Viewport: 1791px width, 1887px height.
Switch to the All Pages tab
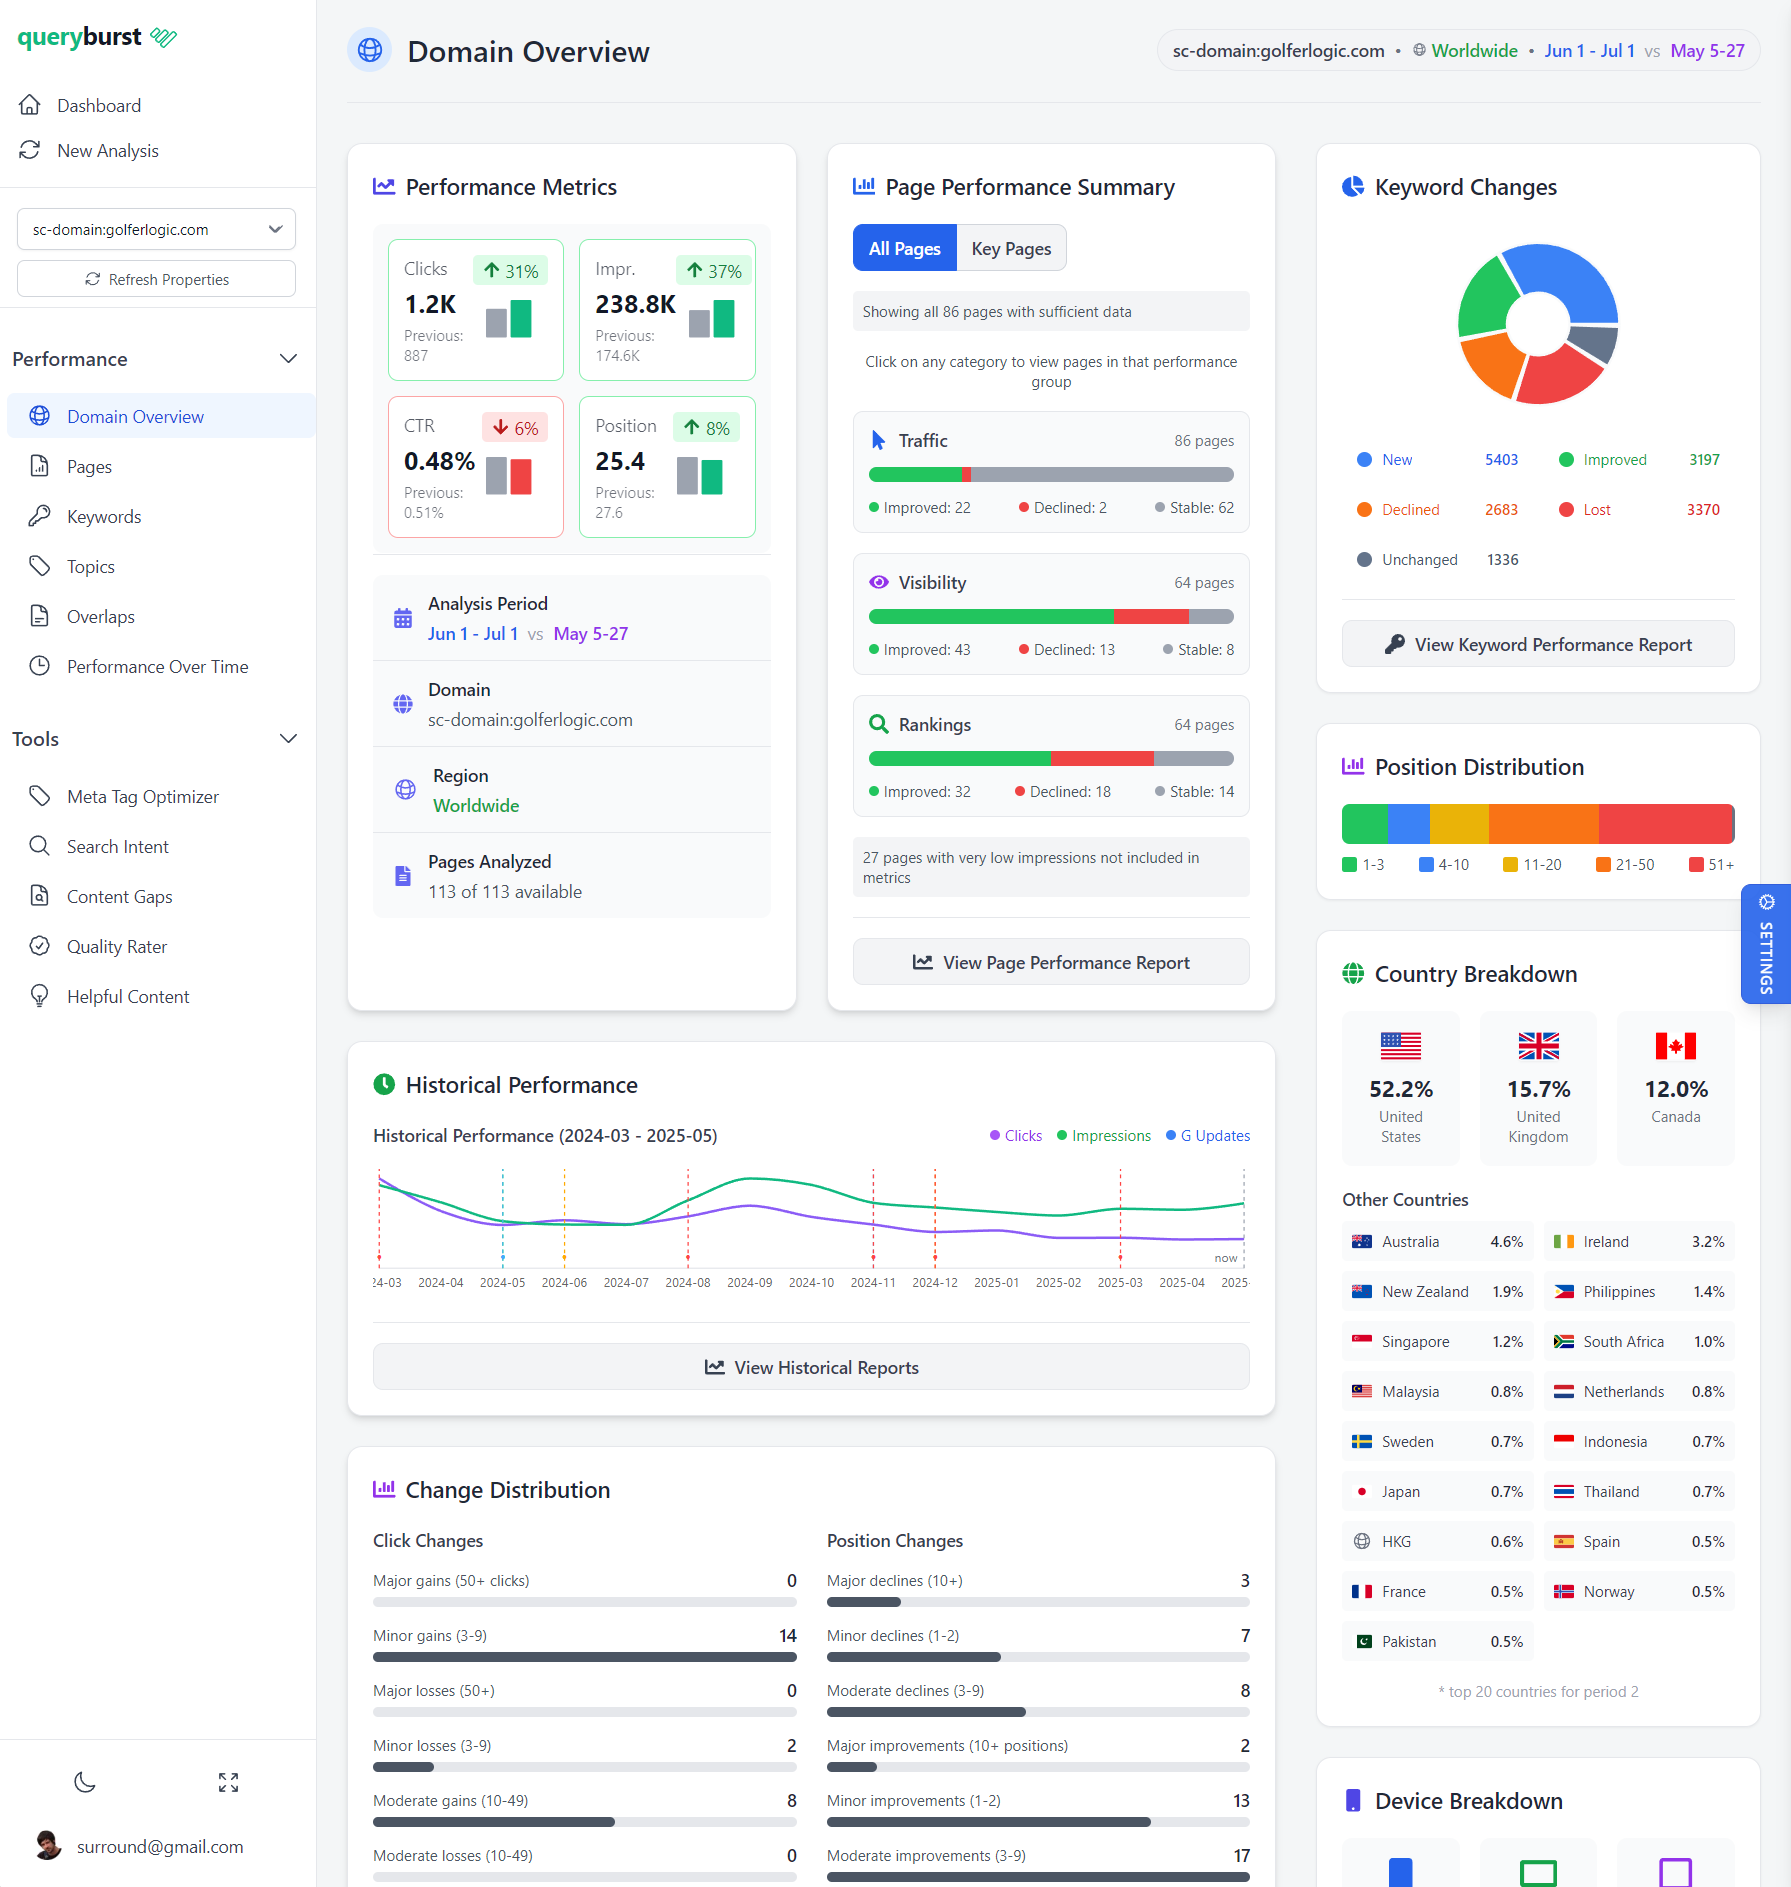tap(904, 248)
